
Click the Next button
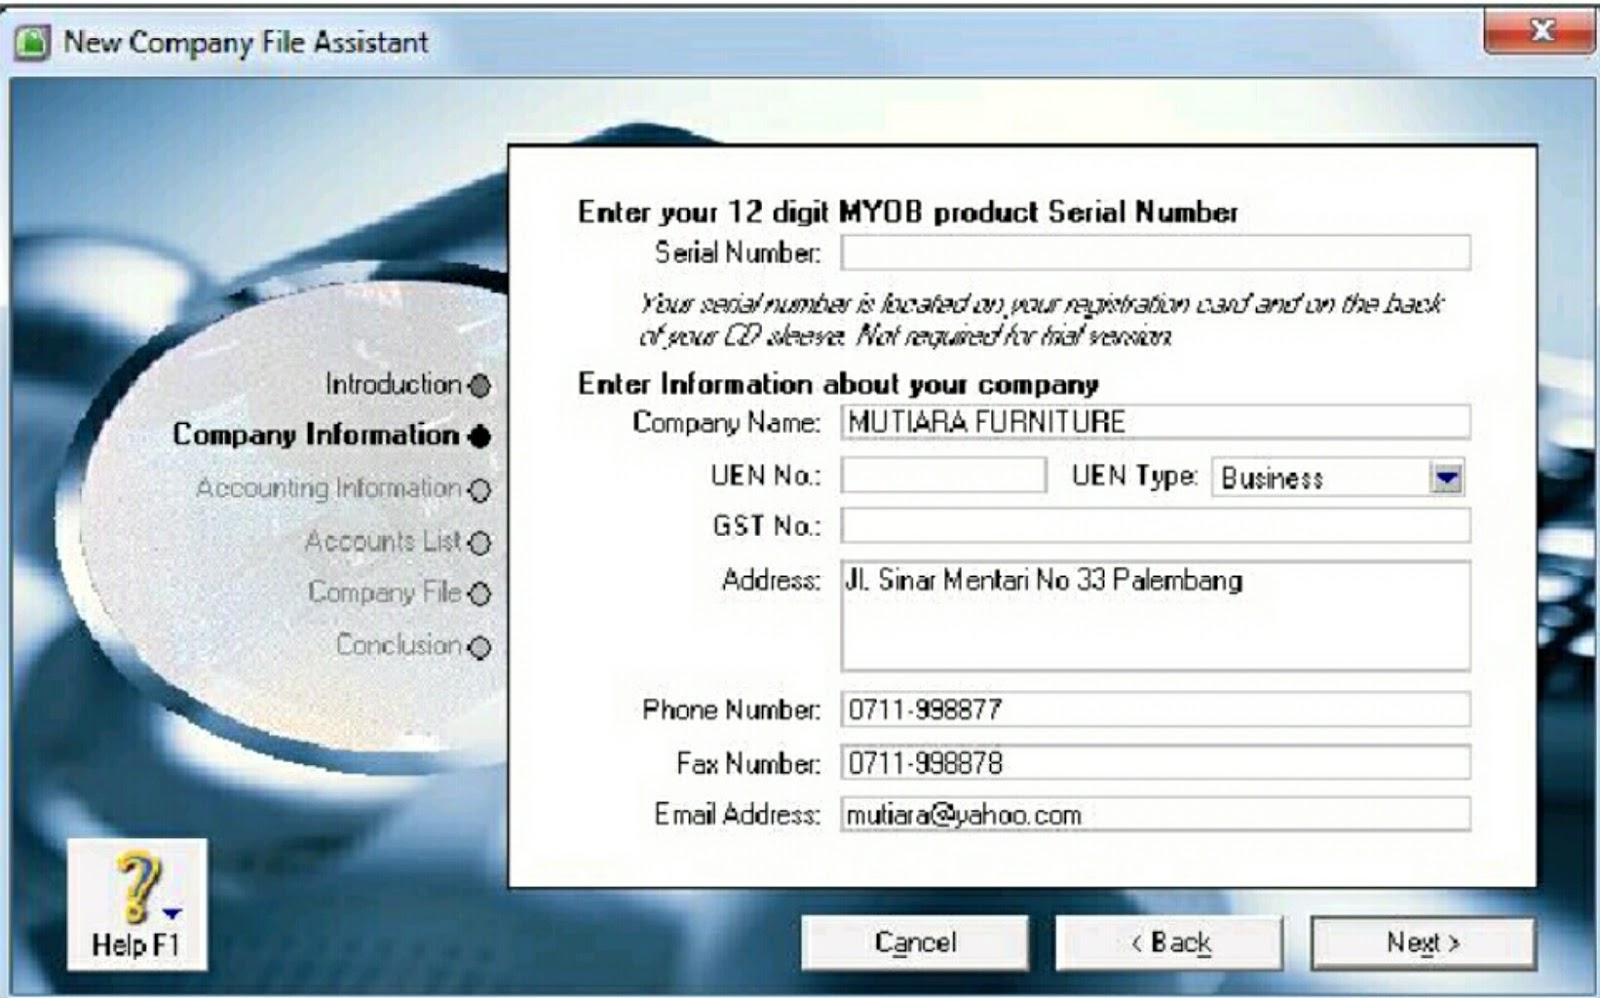[1424, 942]
